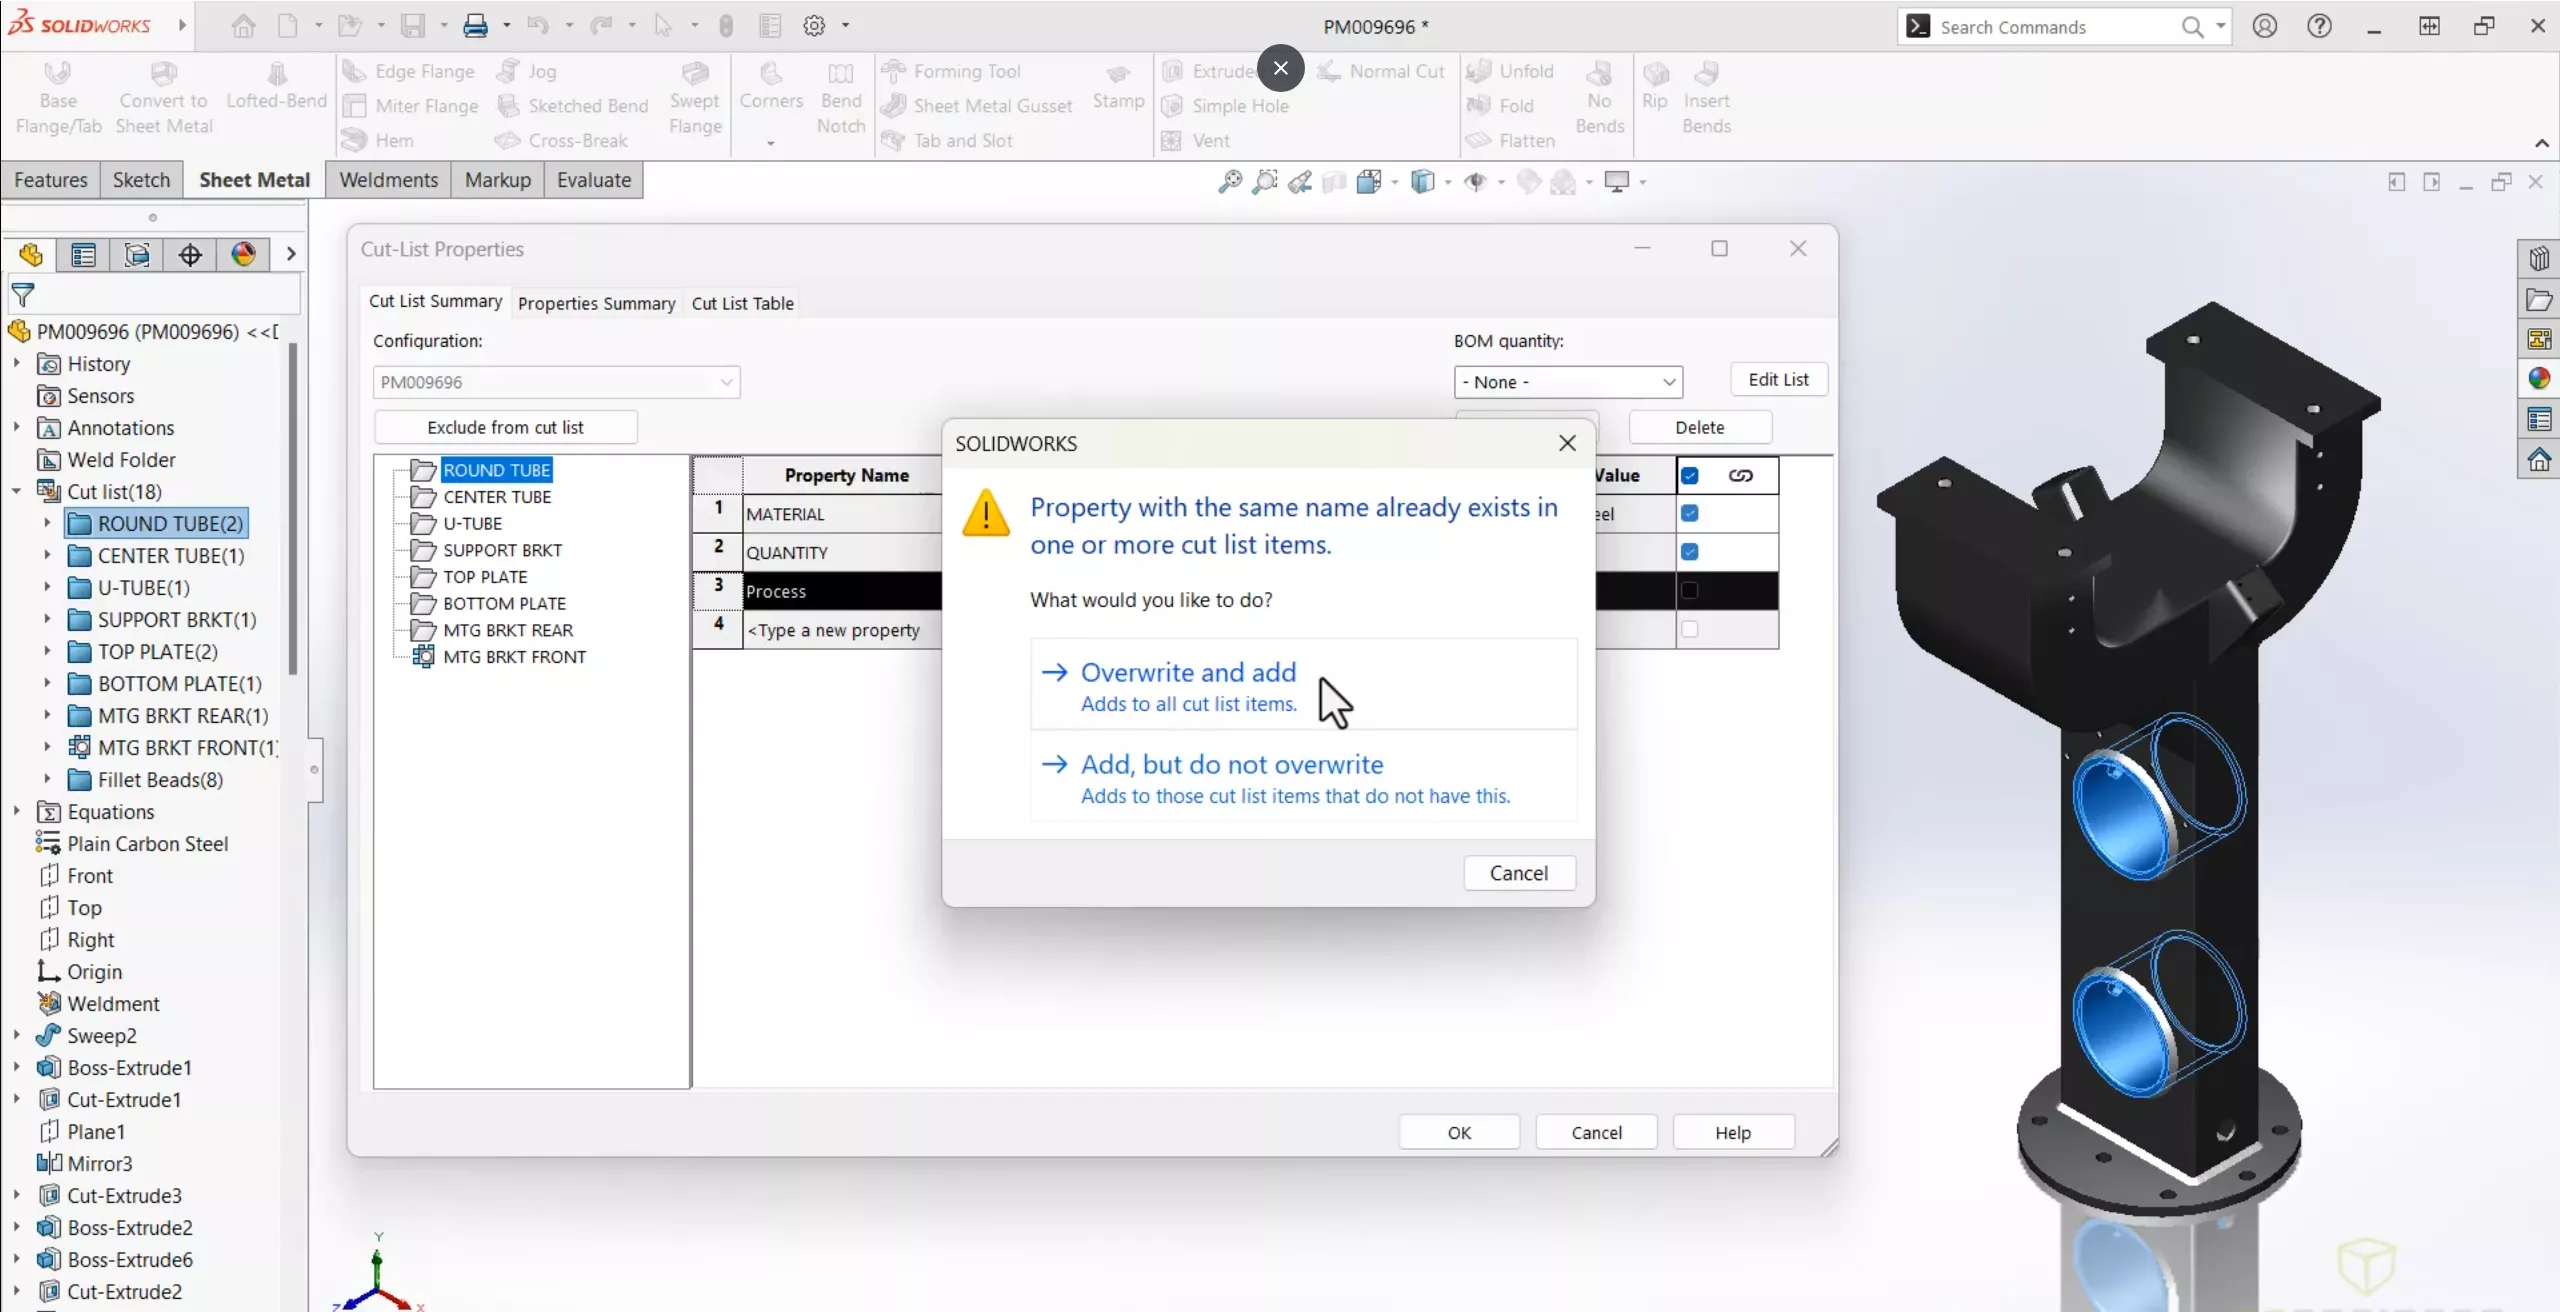Open the FeatureManager design tree tab icon

[31, 255]
